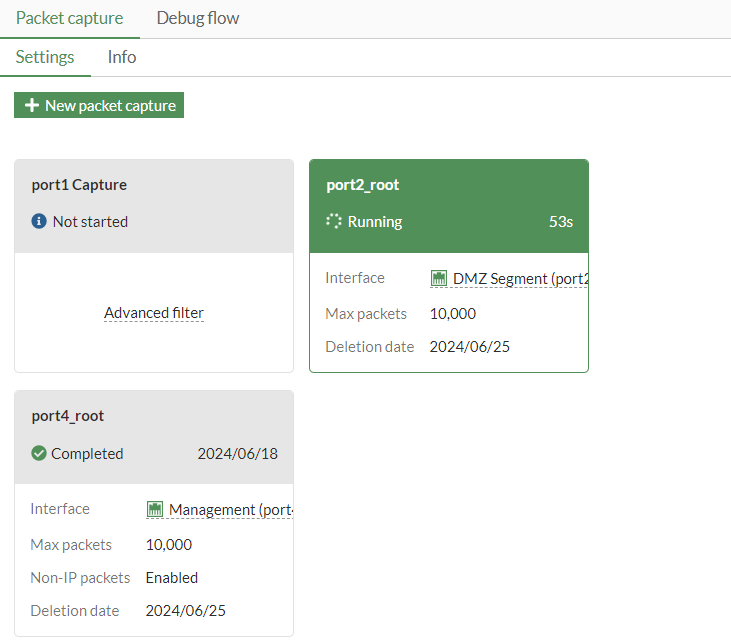Click the plus icon on New packet capture
The image size is (731, 644).
pyautogui.click(x=32, y=106)
